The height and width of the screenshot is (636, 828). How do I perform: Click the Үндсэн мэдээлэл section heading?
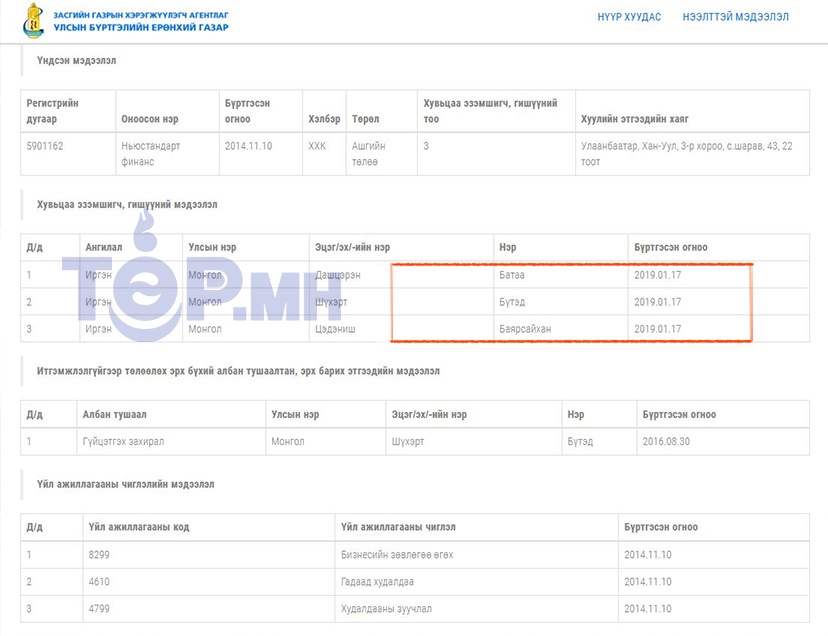[76, 61]
